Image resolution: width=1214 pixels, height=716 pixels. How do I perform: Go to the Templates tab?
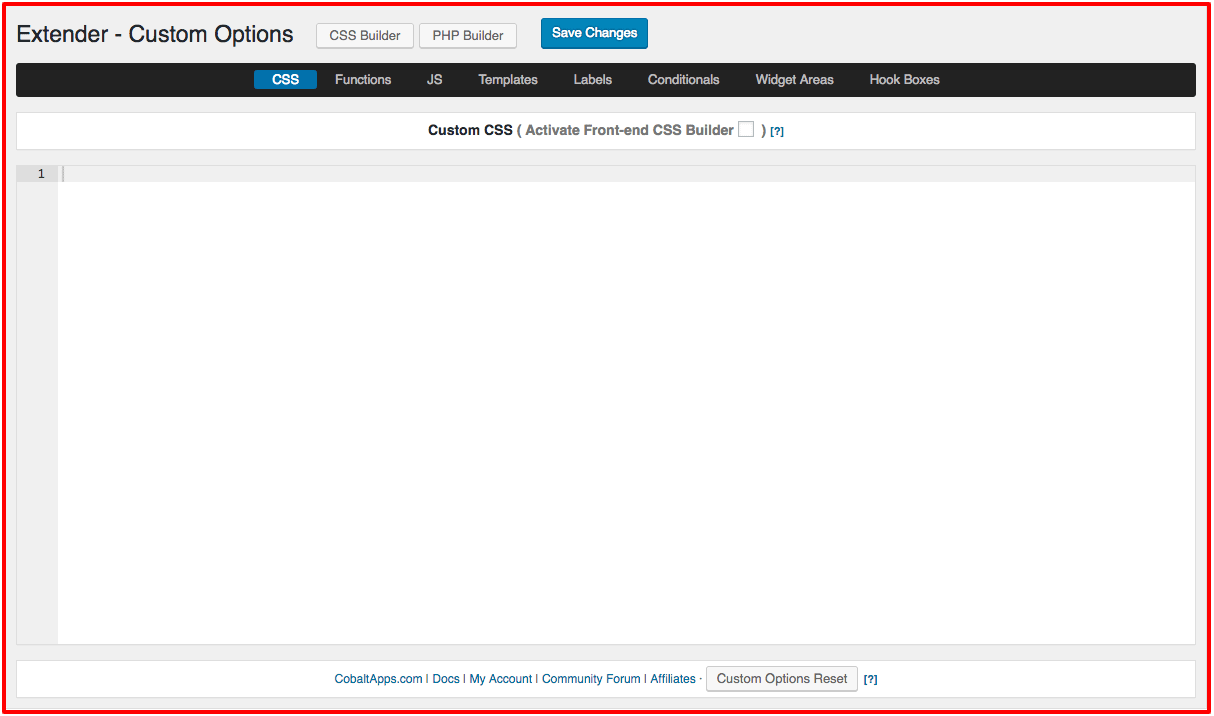click(507, 80)
